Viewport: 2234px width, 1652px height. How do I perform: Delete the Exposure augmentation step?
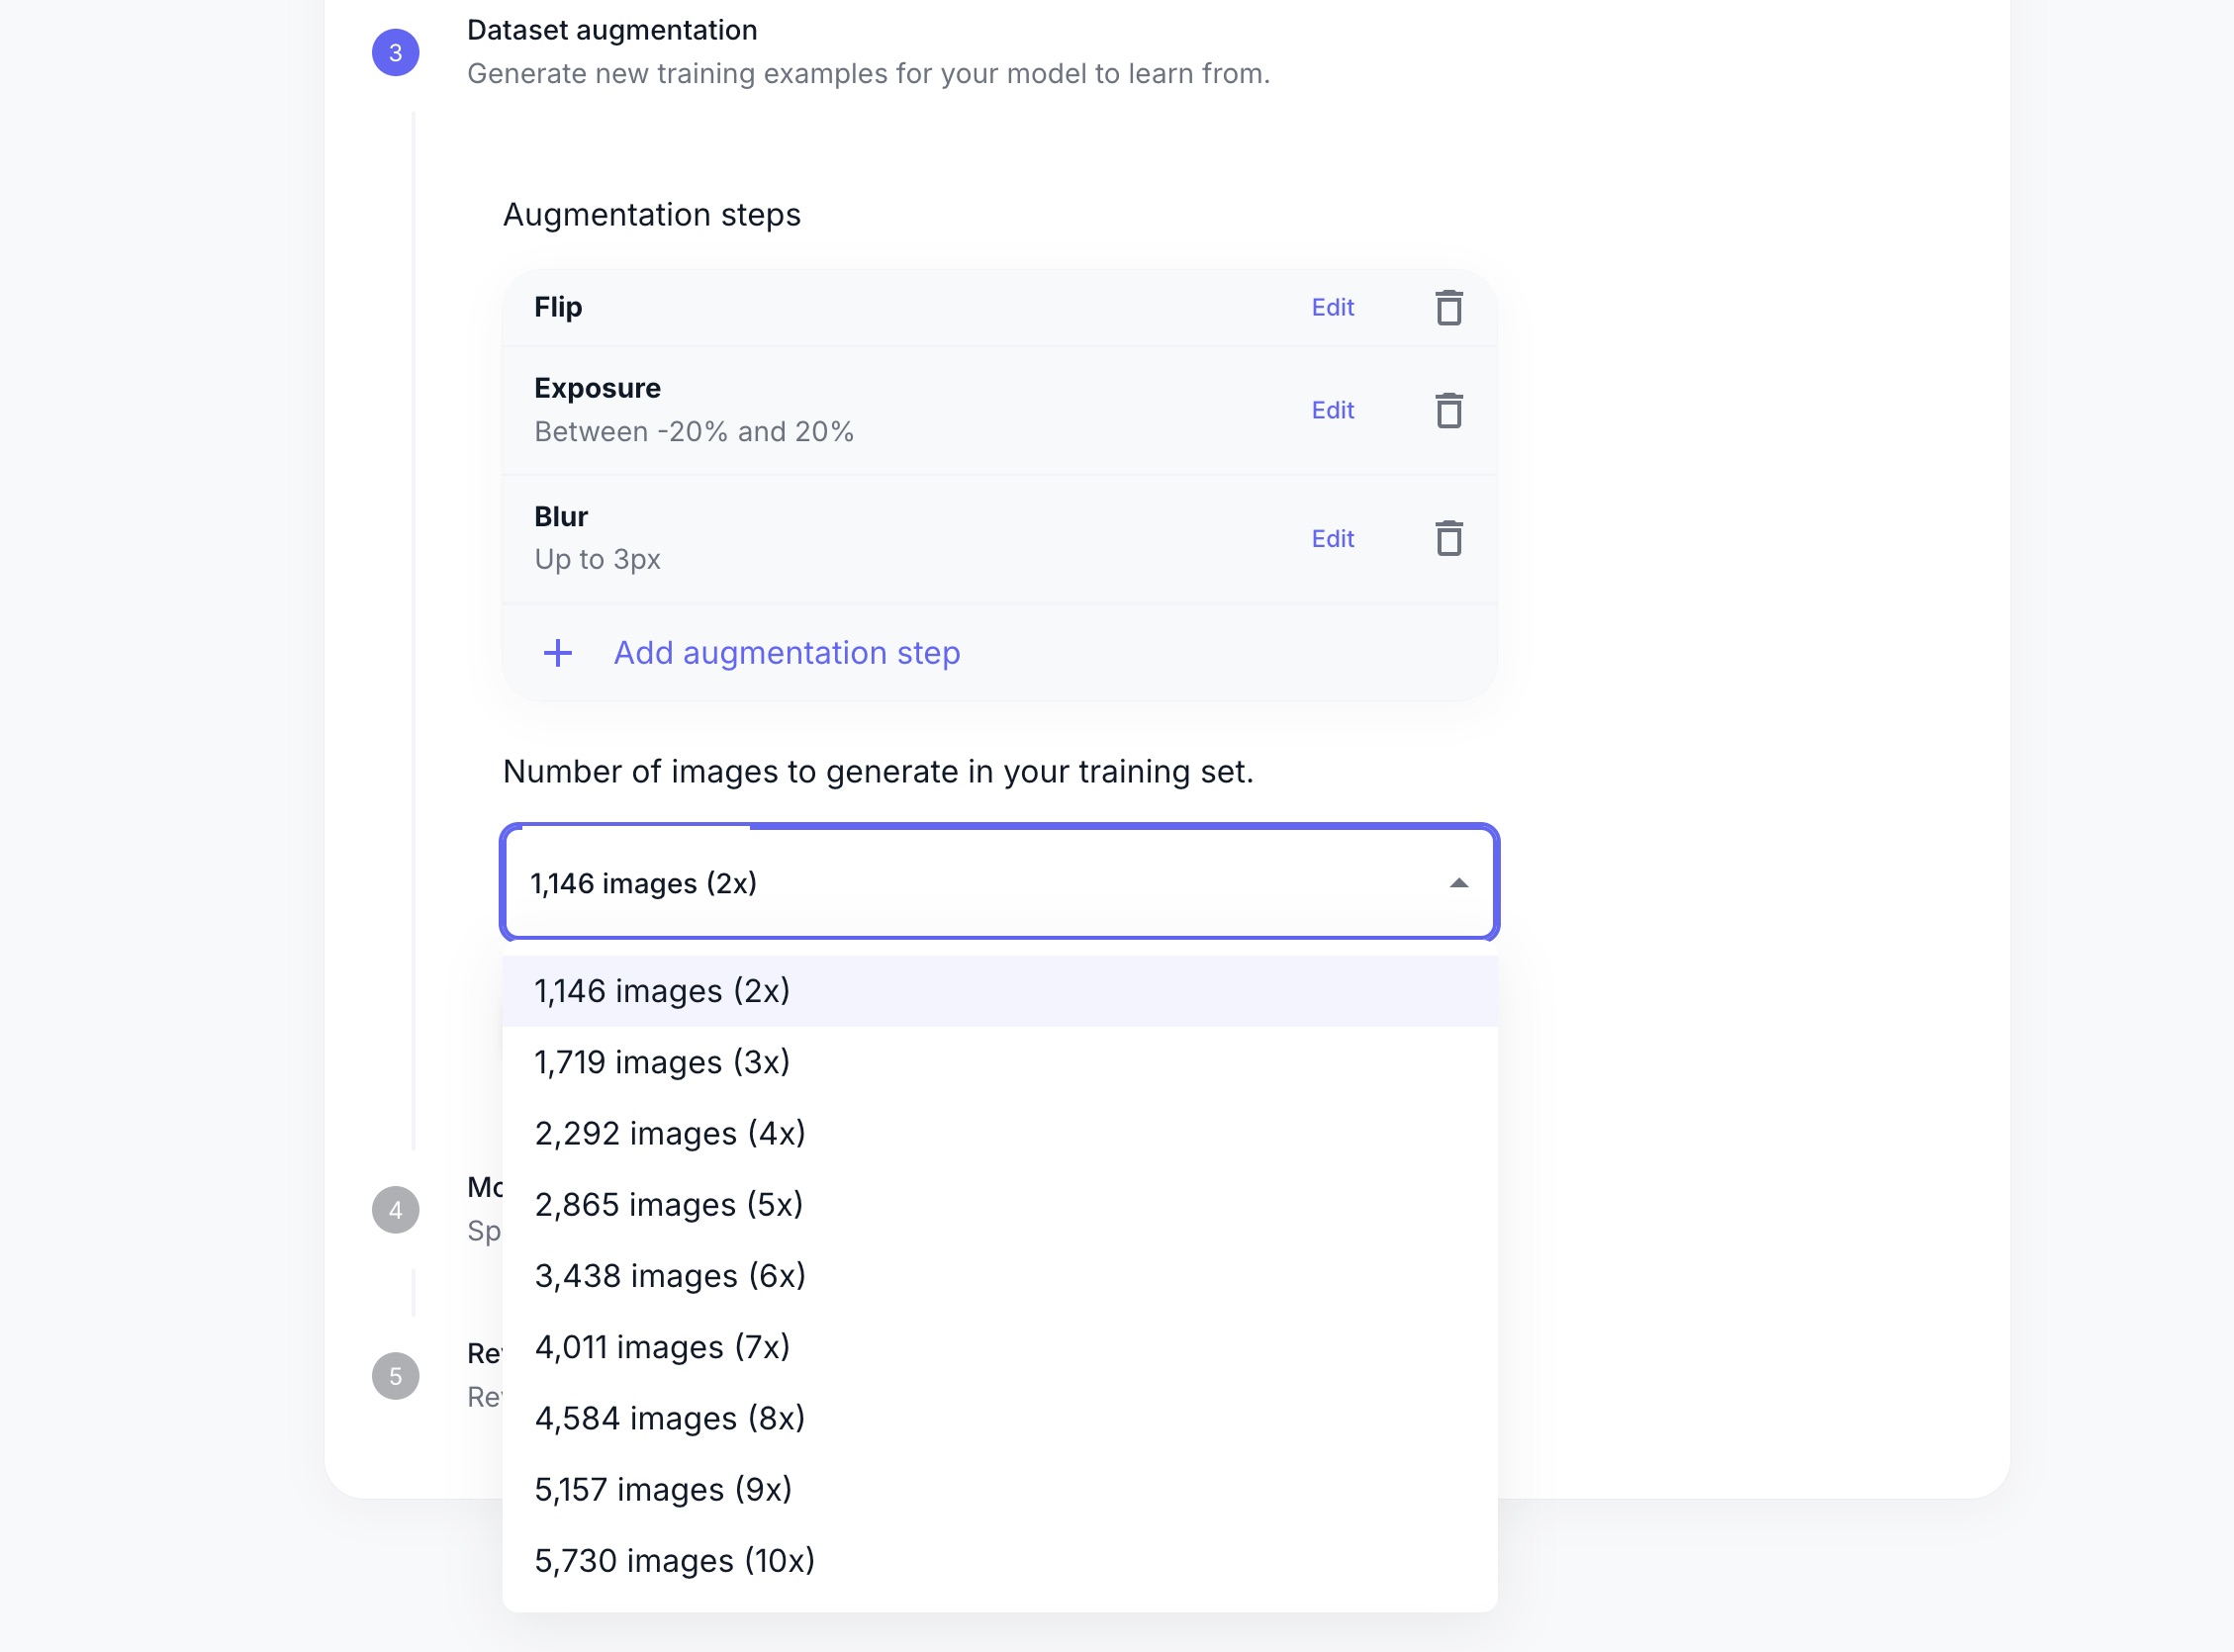[x=1448, y=410]
